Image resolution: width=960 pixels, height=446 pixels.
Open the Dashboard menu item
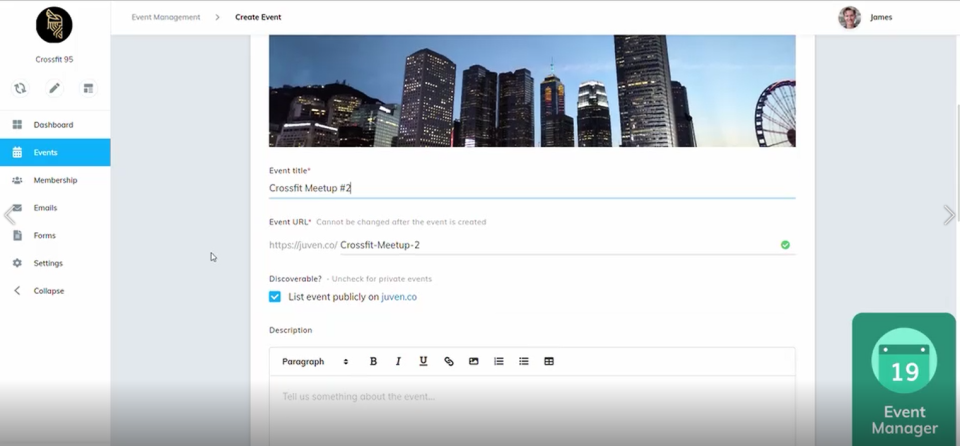55,124
